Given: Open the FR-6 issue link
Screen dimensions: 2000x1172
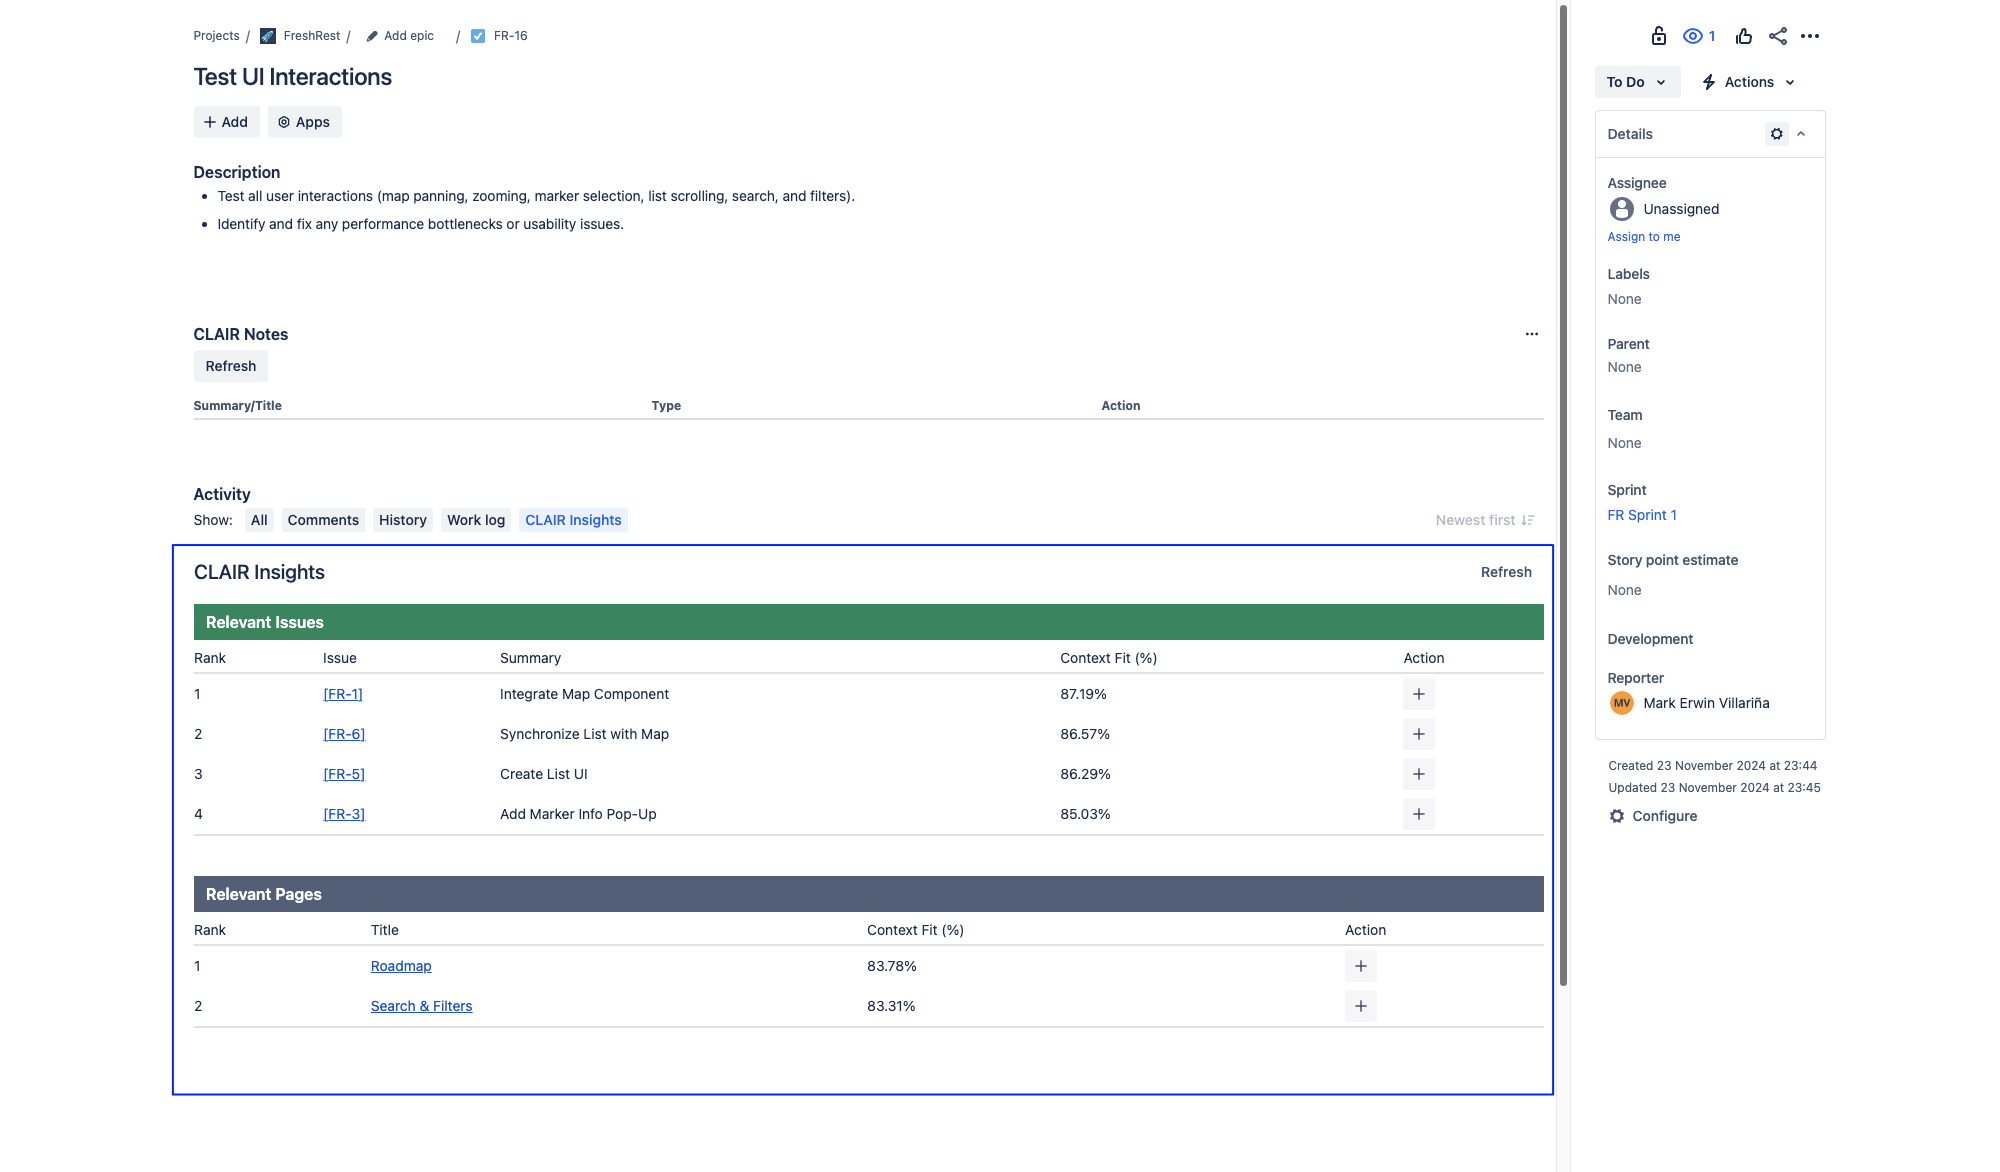Looking at the screenshot, I should (344, 734).
